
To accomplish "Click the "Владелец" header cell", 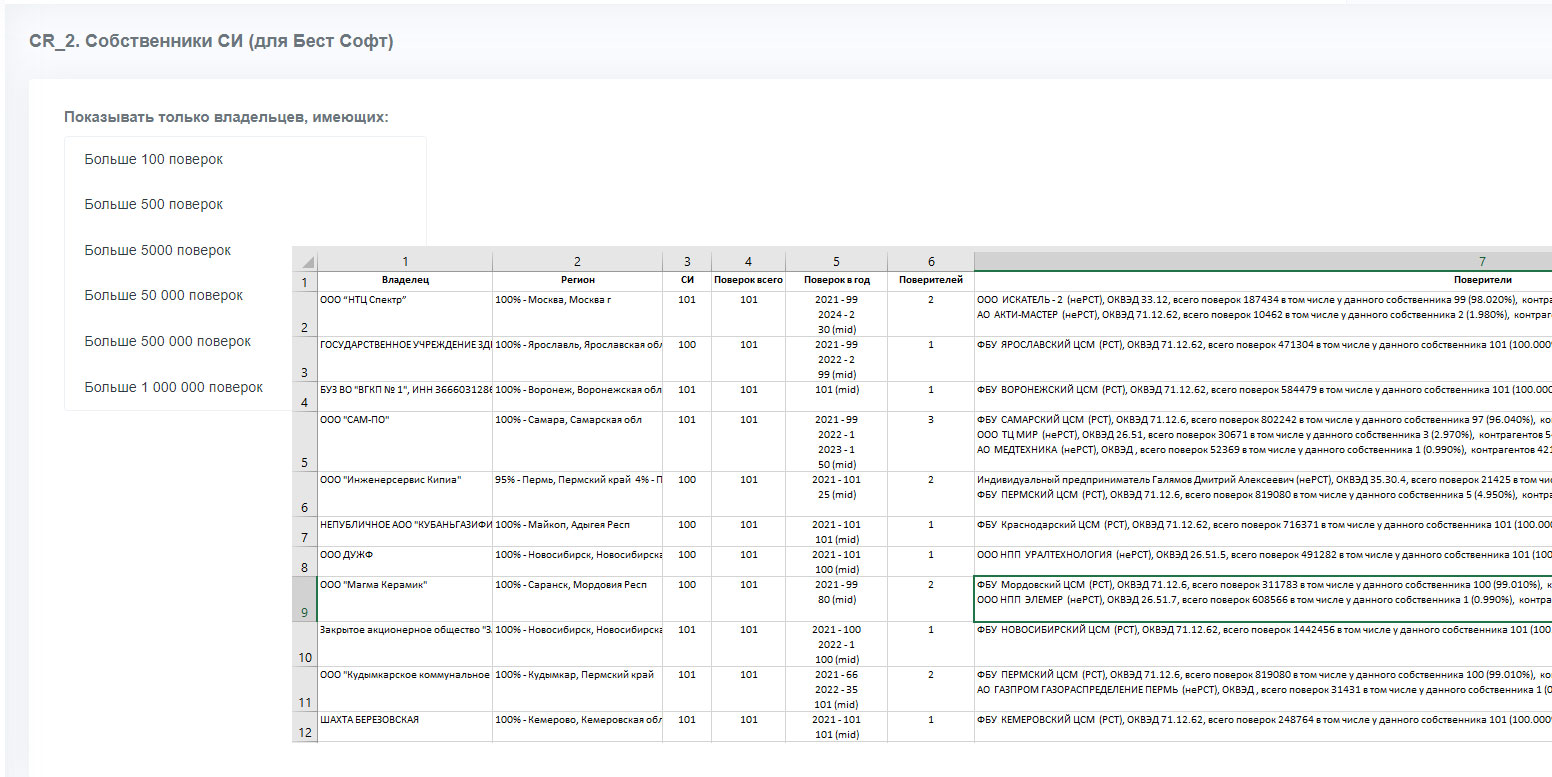I will point(405,281).
